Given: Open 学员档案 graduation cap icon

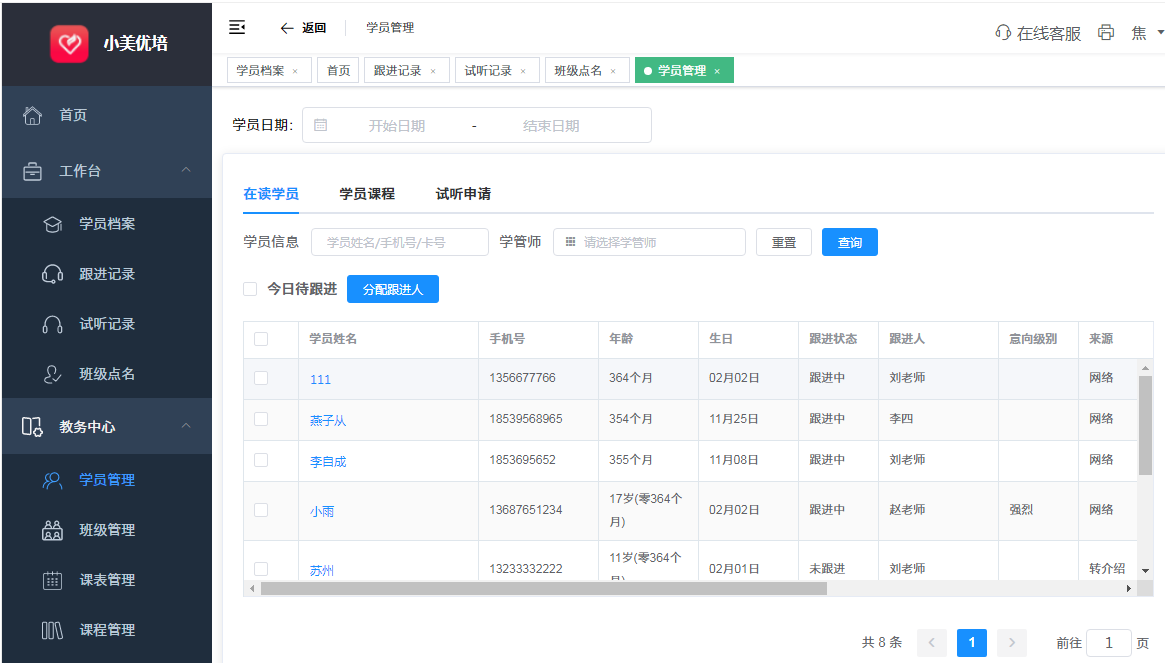Looking at the screenshot, I should click(x=53, y=225).
